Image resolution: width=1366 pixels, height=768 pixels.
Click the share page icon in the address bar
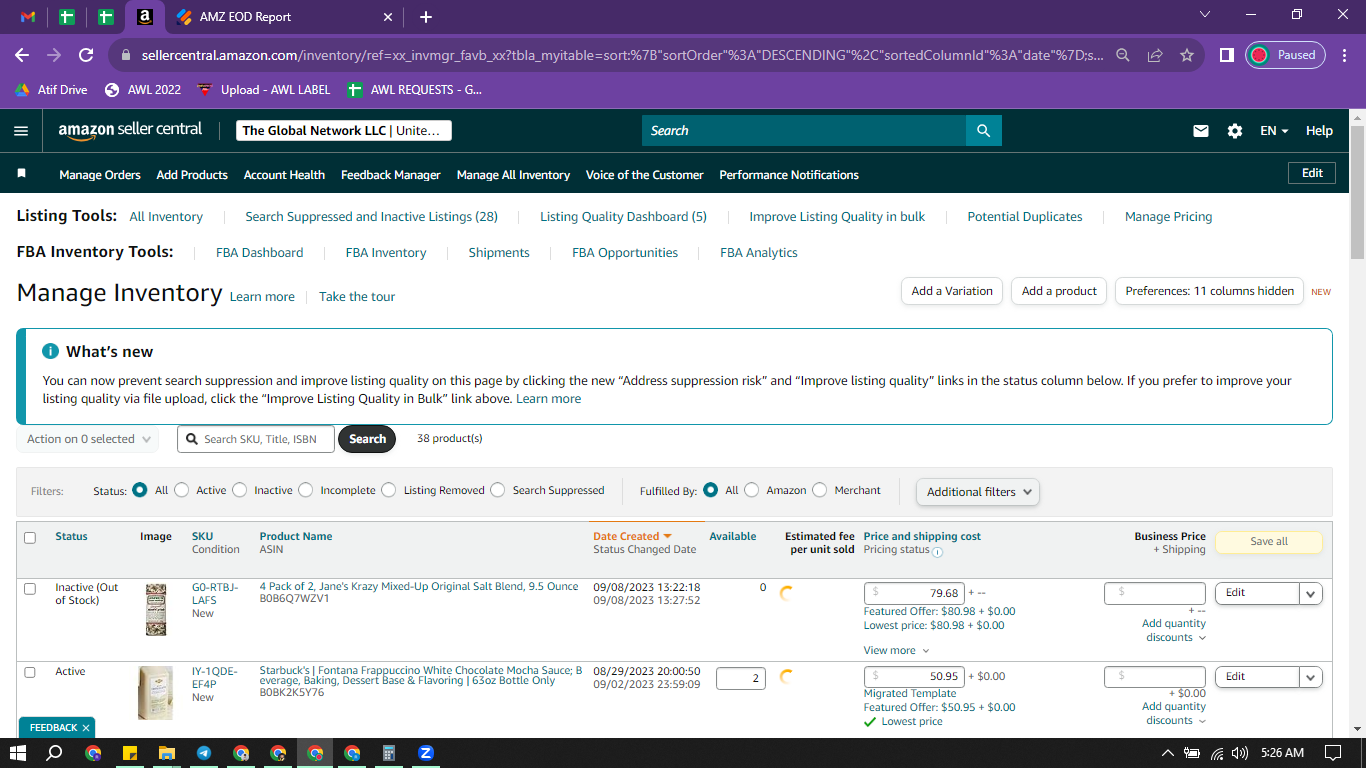click(1155, 56)
